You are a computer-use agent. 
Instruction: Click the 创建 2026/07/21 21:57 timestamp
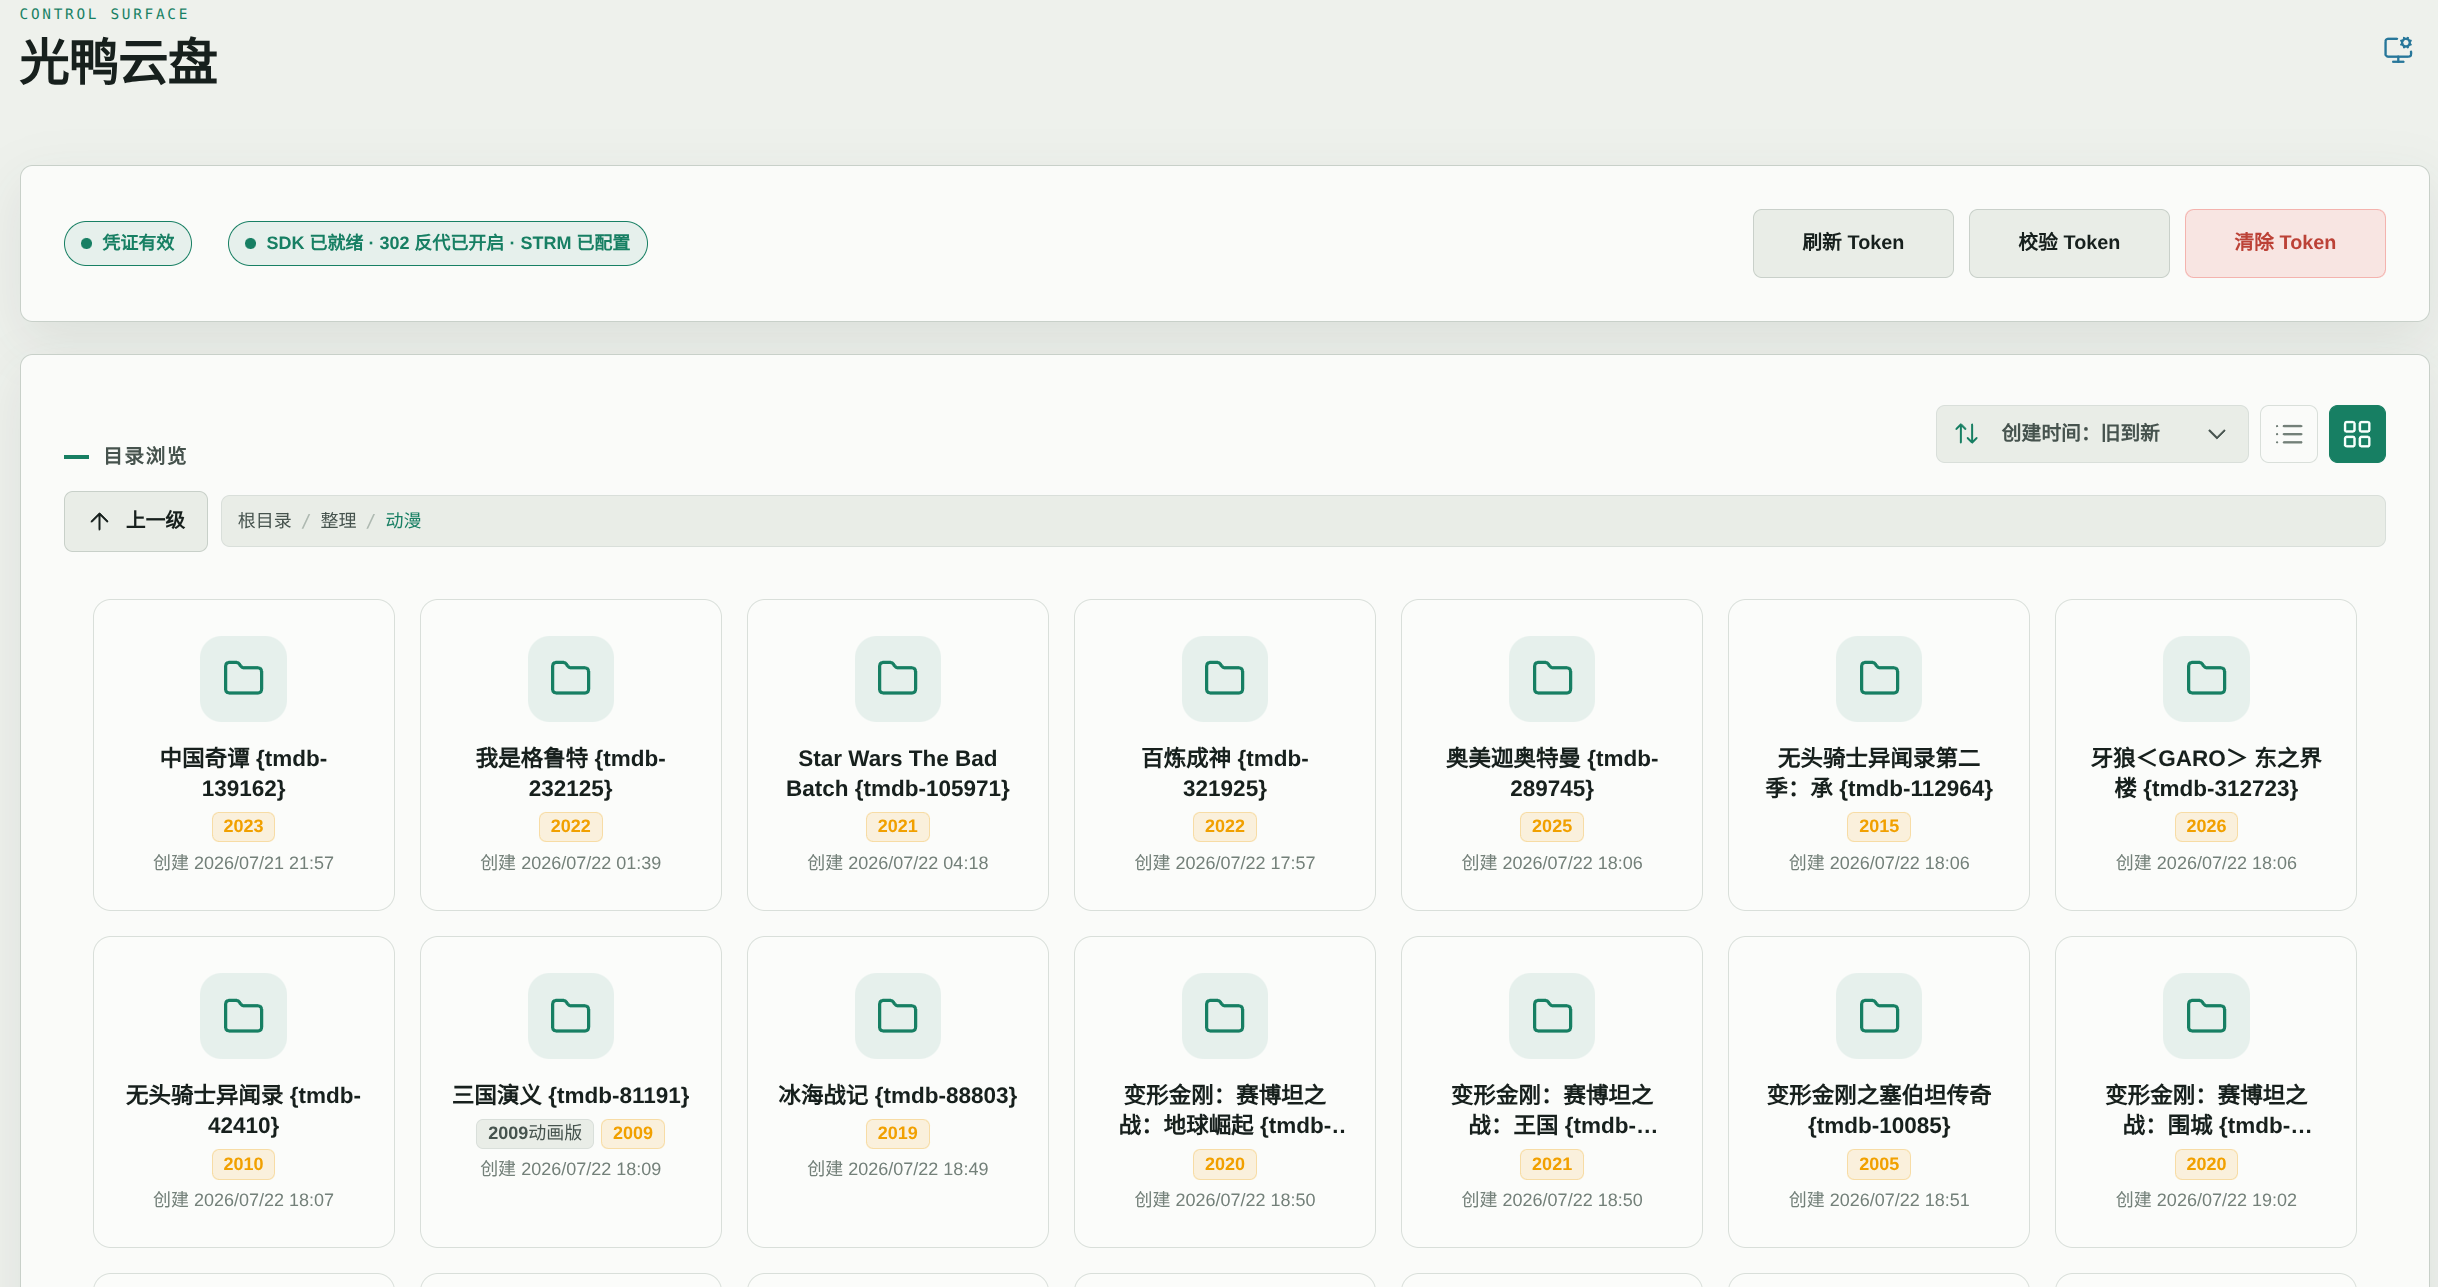[x=243, y=863]
